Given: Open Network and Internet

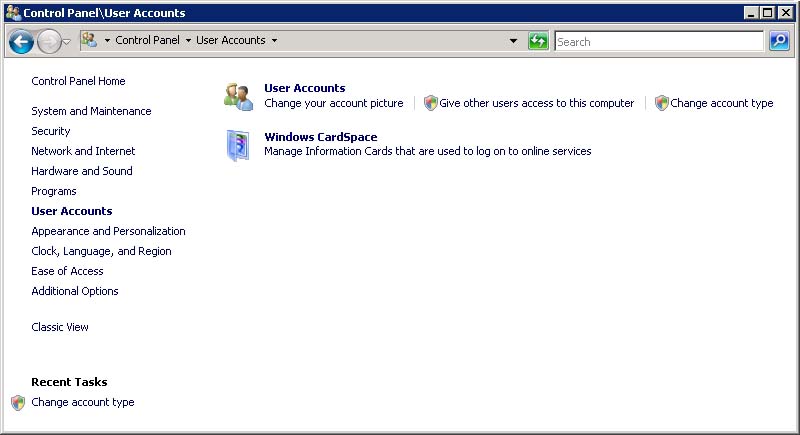Looking at the screenshot, I should point(83,151).
